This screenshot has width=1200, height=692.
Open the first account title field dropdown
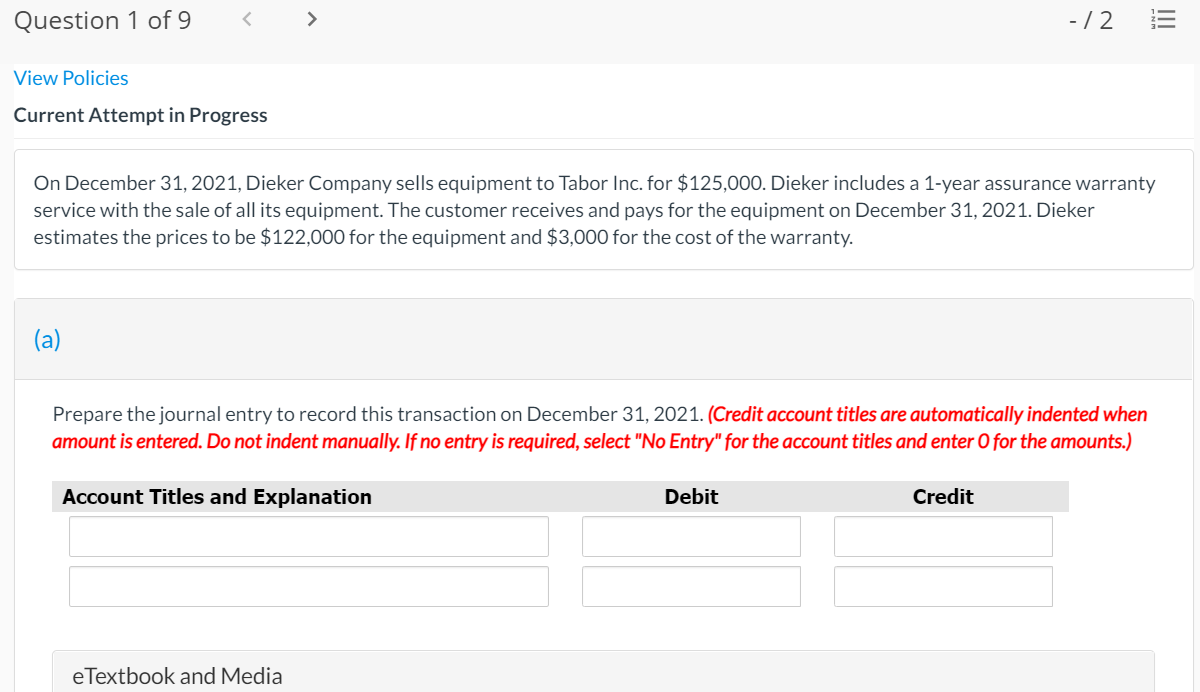coord(308,536)
